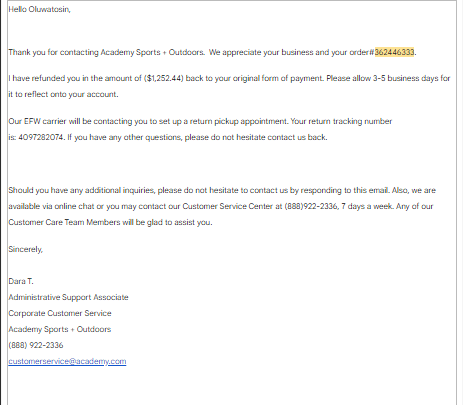Click the title "Administrative Support Associate"
This screenshot has height=405, width=463.
(68, 297)
